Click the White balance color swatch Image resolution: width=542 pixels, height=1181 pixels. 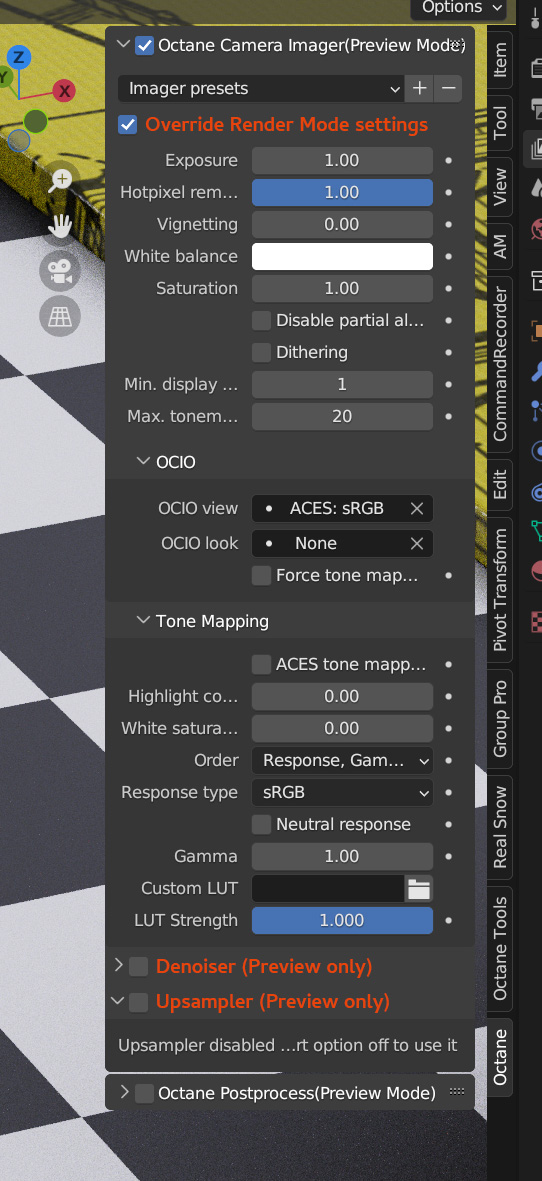click(x=343, y=257)
